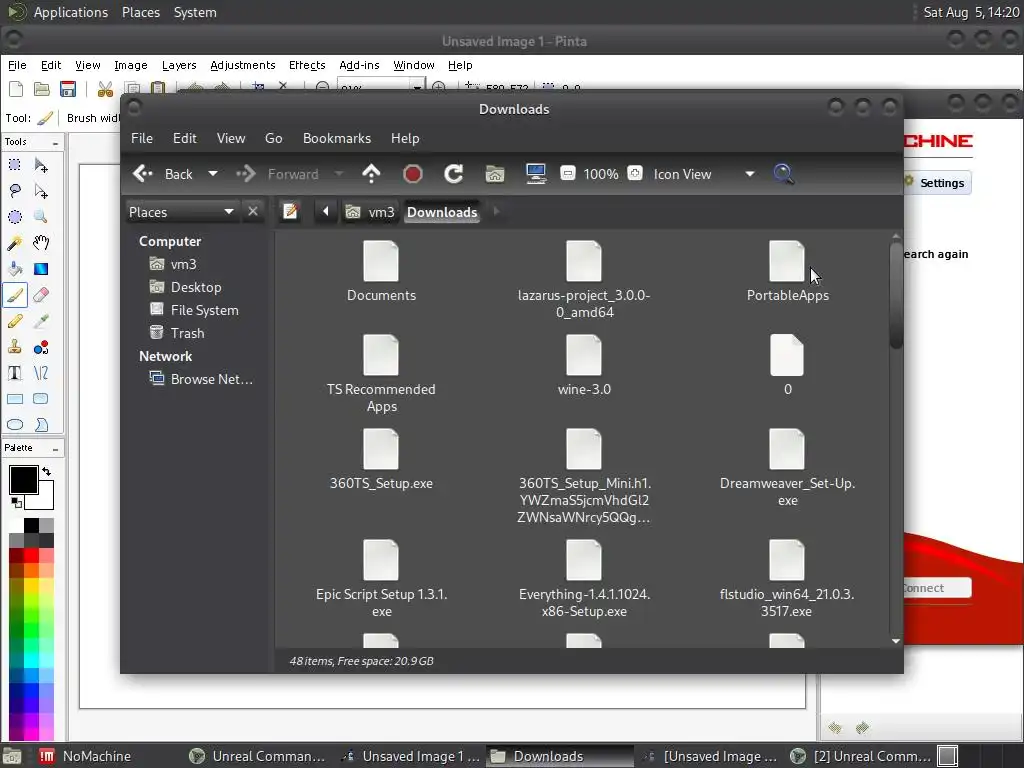Select the Pan hand tool in Pinta
This screenshot has width=1024, height=768.
(40, 243)
